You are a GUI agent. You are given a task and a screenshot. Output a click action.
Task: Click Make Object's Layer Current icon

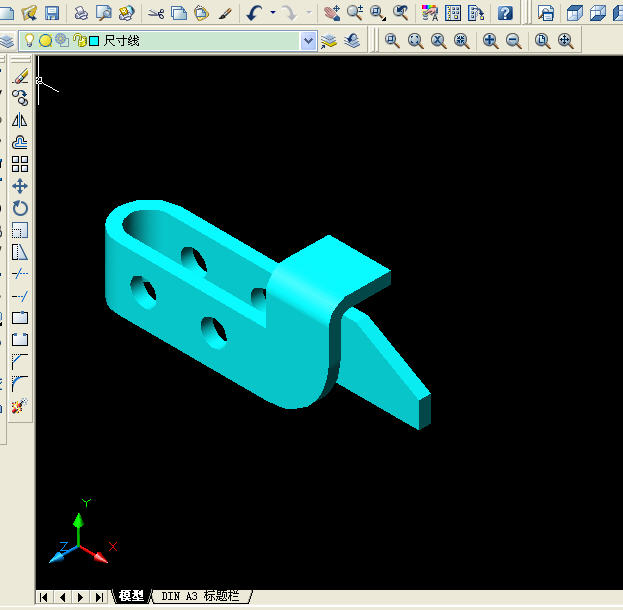point(329,41)
